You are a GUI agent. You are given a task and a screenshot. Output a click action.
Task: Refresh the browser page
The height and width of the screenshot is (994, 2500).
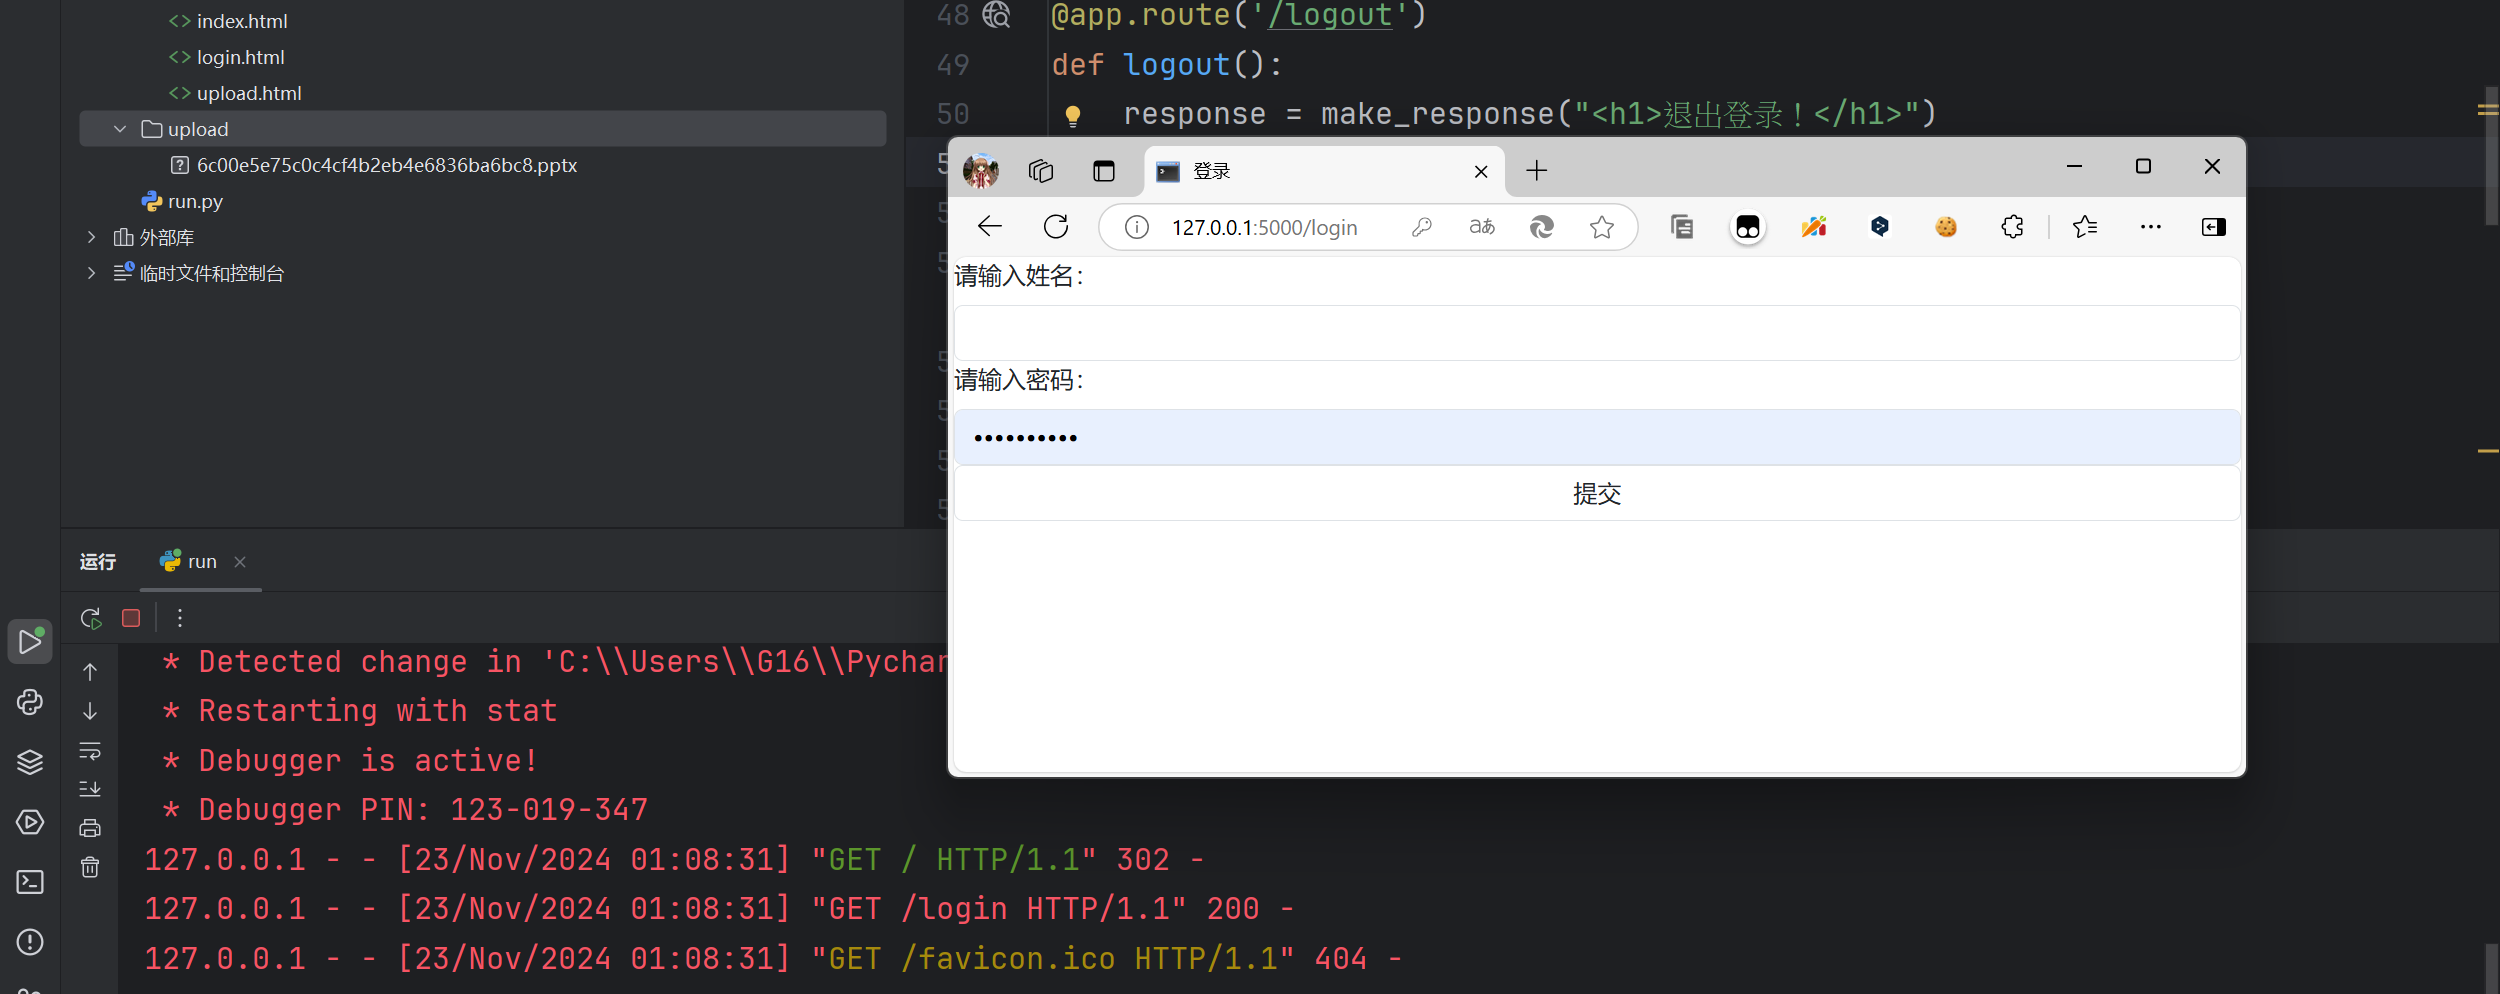[x=1056, y=227]
